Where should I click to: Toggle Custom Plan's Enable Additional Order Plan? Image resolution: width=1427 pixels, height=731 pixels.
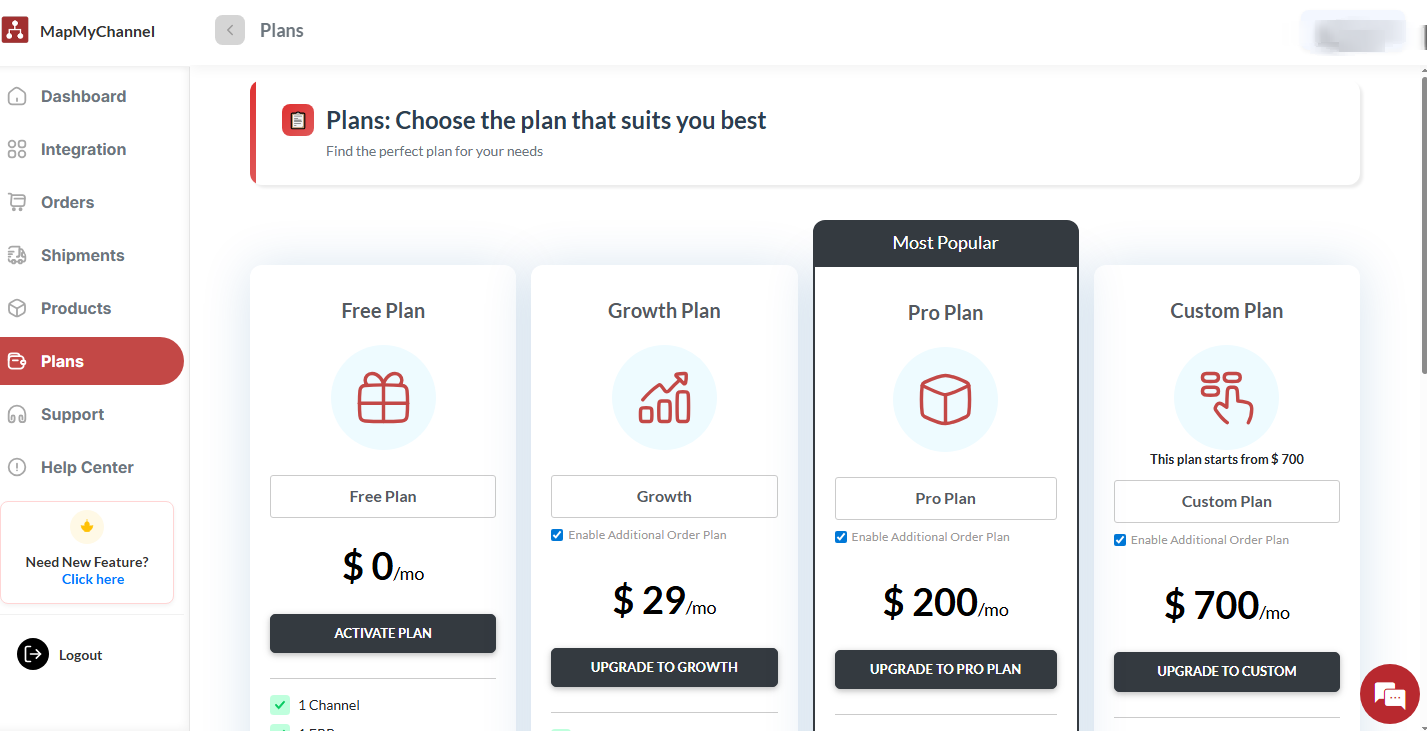coord(1120,540)
